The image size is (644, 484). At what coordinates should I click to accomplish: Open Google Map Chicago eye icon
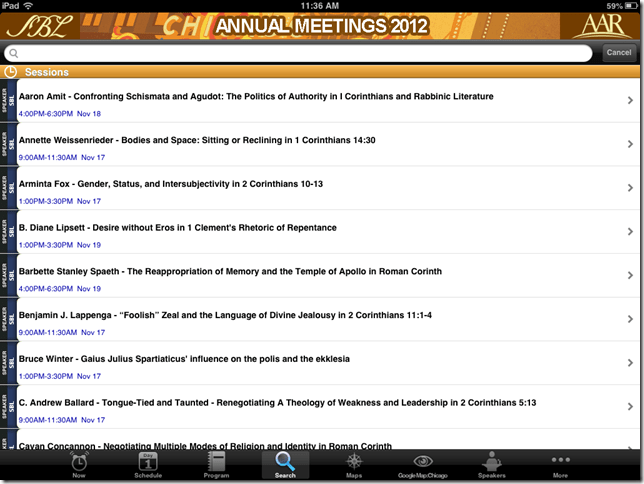coord(423,461)
